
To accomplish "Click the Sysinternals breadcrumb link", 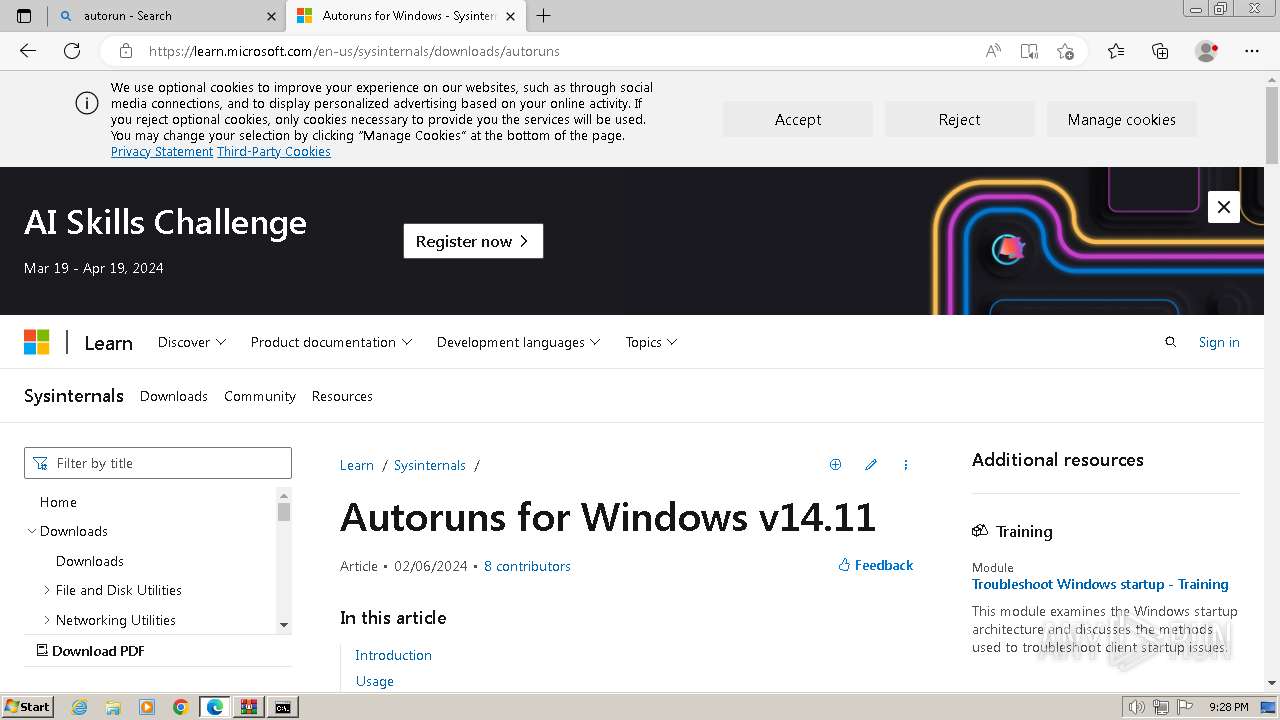I will (430, 465).
